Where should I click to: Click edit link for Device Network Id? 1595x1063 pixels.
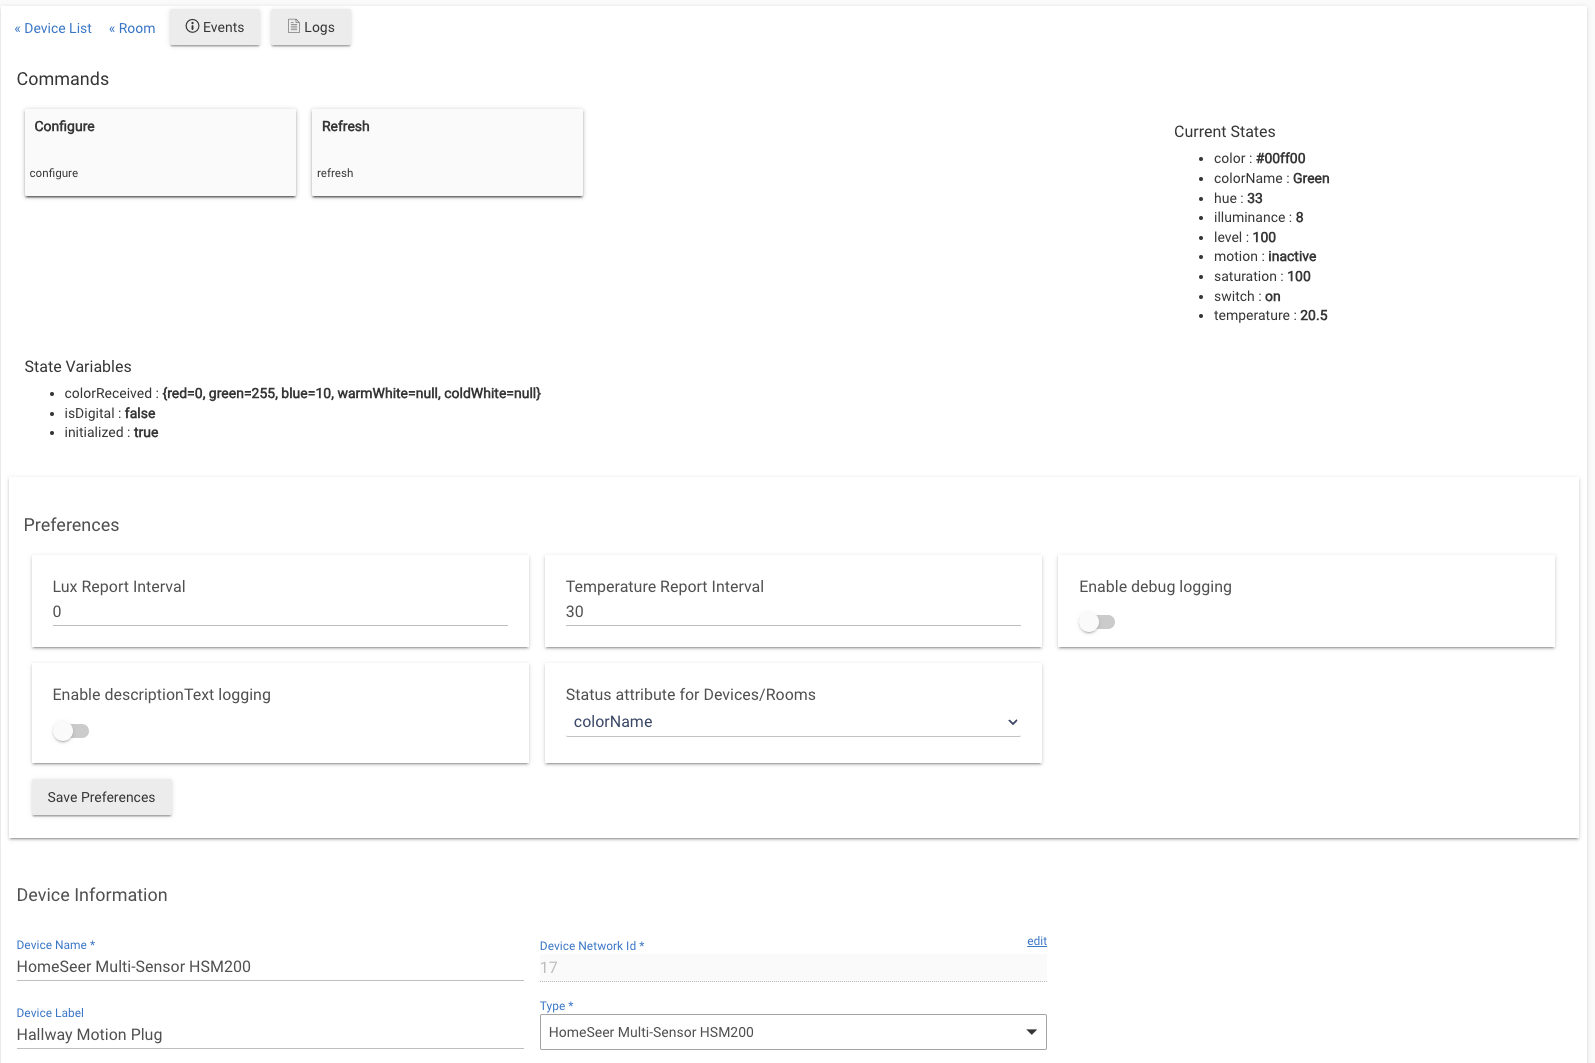click(1037, 941)
